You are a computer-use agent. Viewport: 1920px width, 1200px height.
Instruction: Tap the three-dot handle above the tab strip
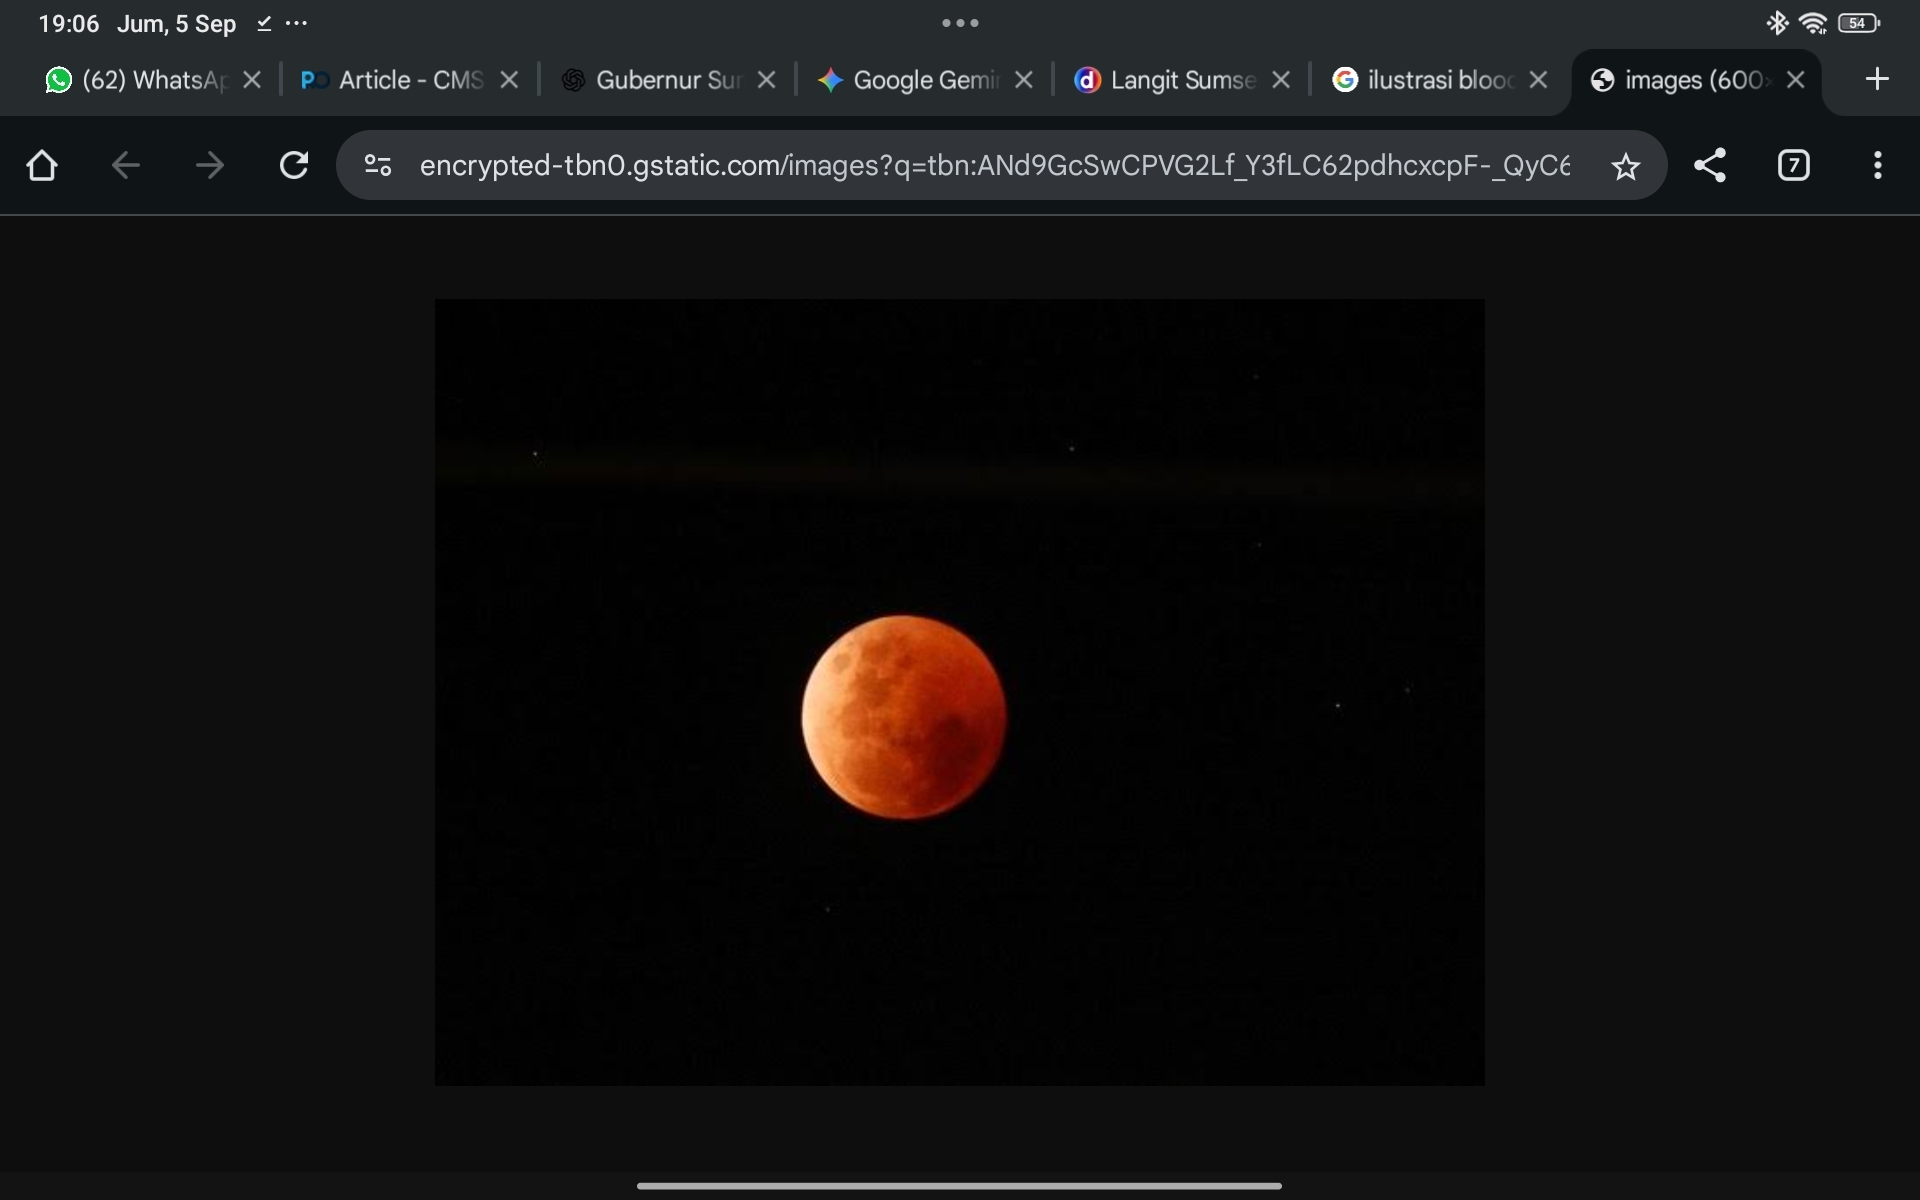(x=959, y=22)
